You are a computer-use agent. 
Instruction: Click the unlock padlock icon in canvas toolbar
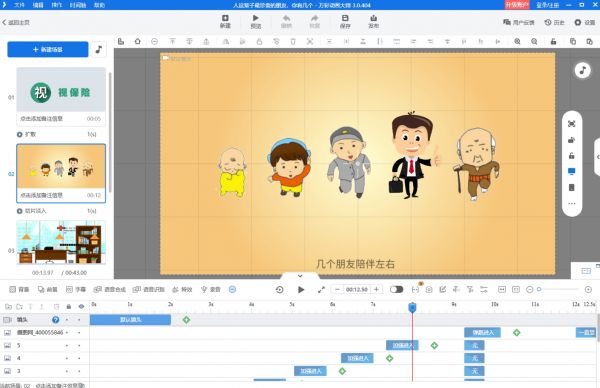click(x=553, y=41)
